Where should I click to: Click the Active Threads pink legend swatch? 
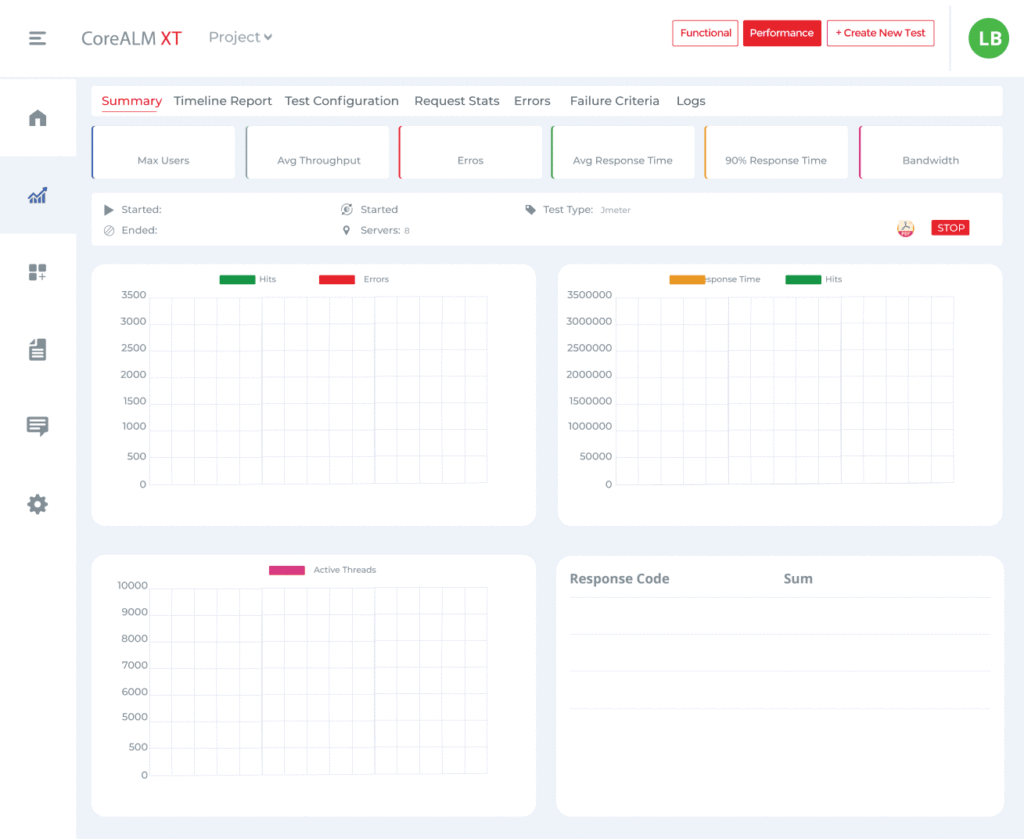pyautogui.click(x=287, y=569)
